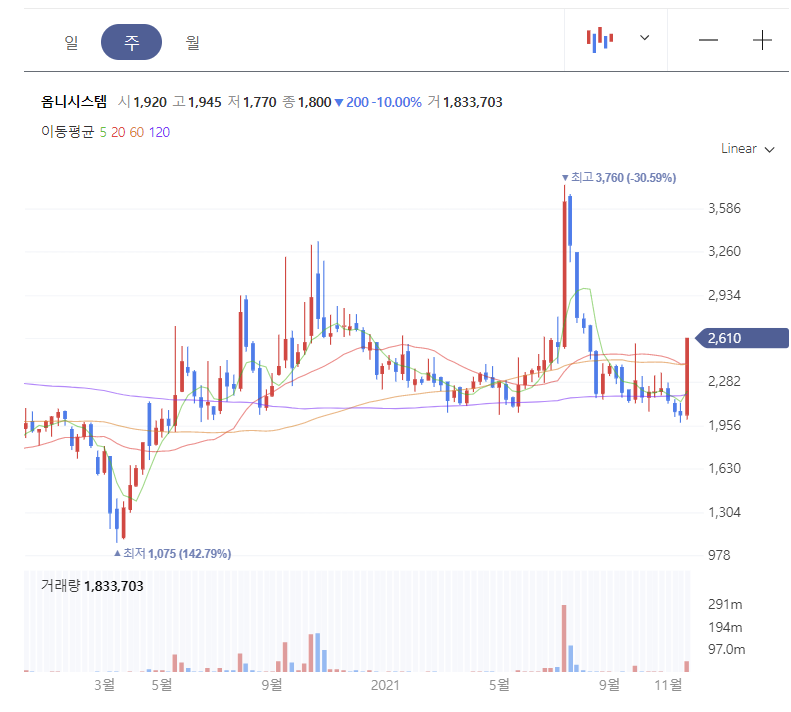The image size is (791, 712).
Task: Click the 97.0m volume axis label
Action: point(726,649)
